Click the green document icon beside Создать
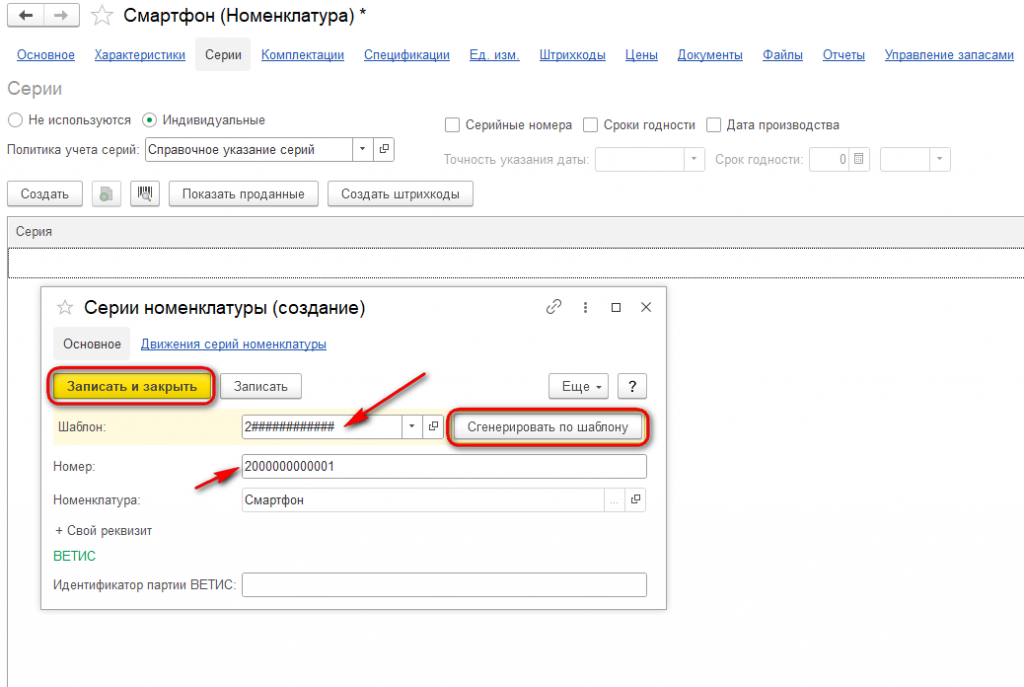 pos(106,194)
